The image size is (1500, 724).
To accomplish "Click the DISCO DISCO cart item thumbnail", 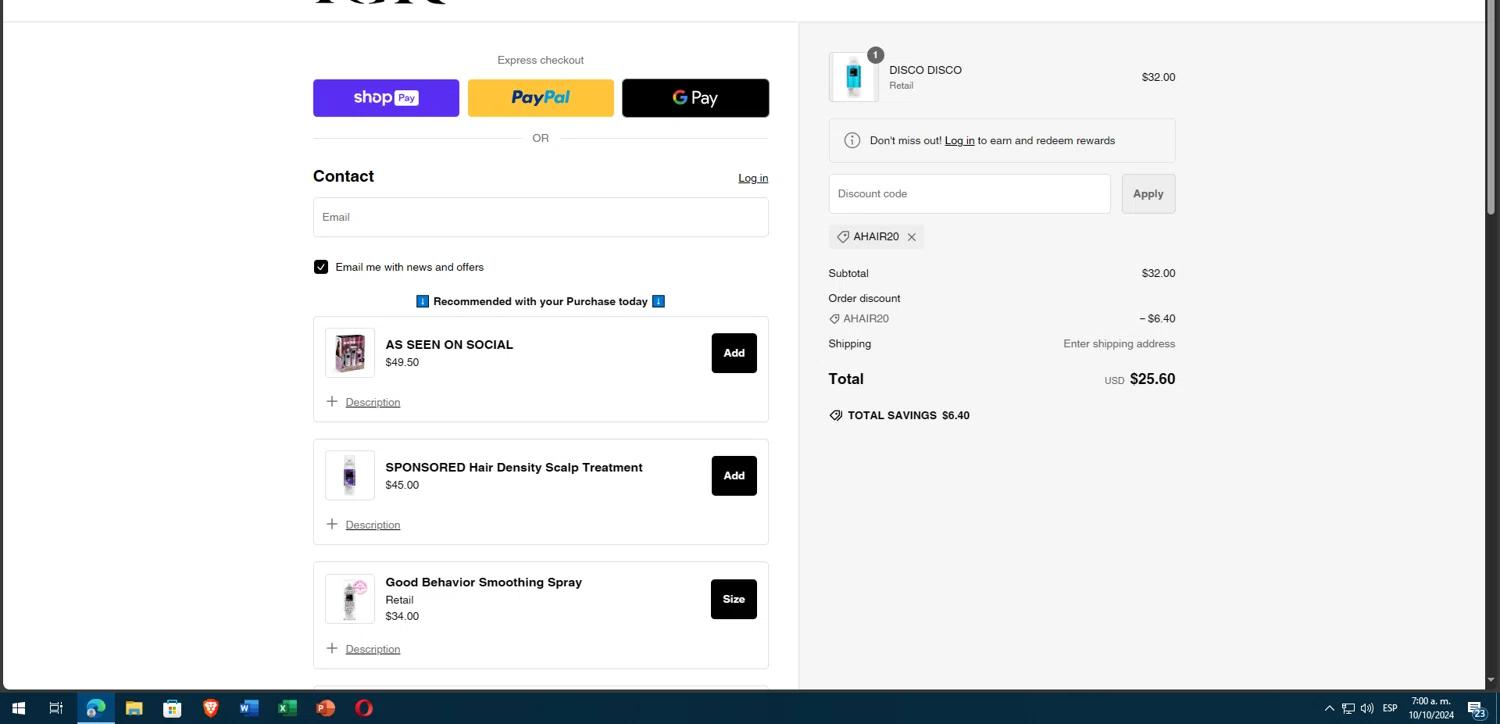I will pos(853,77).
